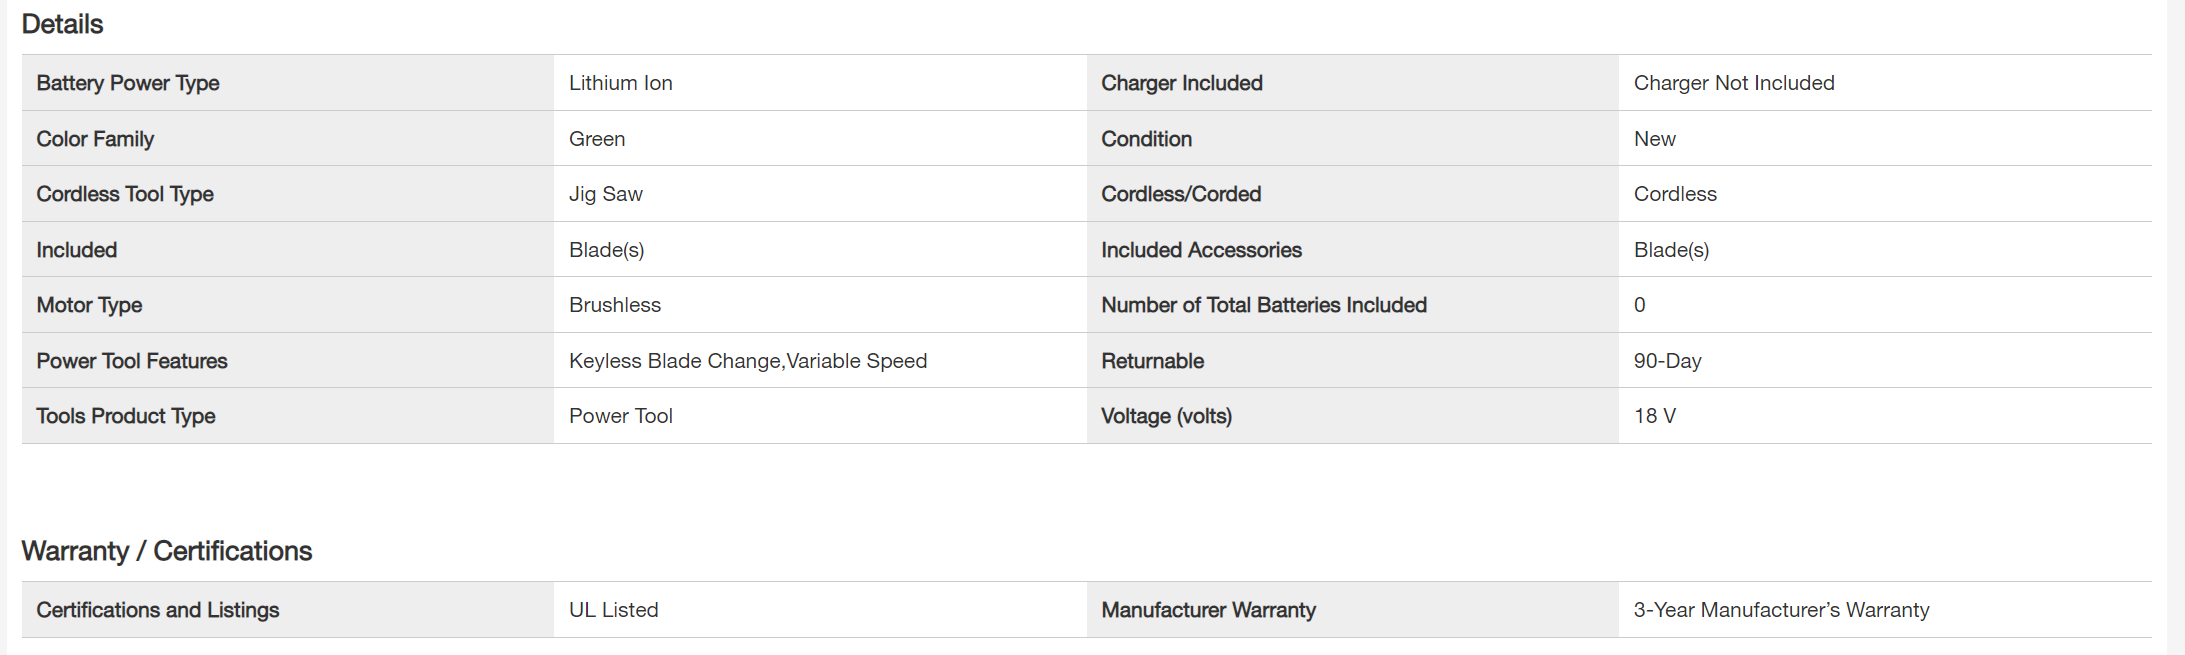Select the Charger Not Included value
Image resolution: width=2185 pixels, height=655 pixels.
[1734, 83]
